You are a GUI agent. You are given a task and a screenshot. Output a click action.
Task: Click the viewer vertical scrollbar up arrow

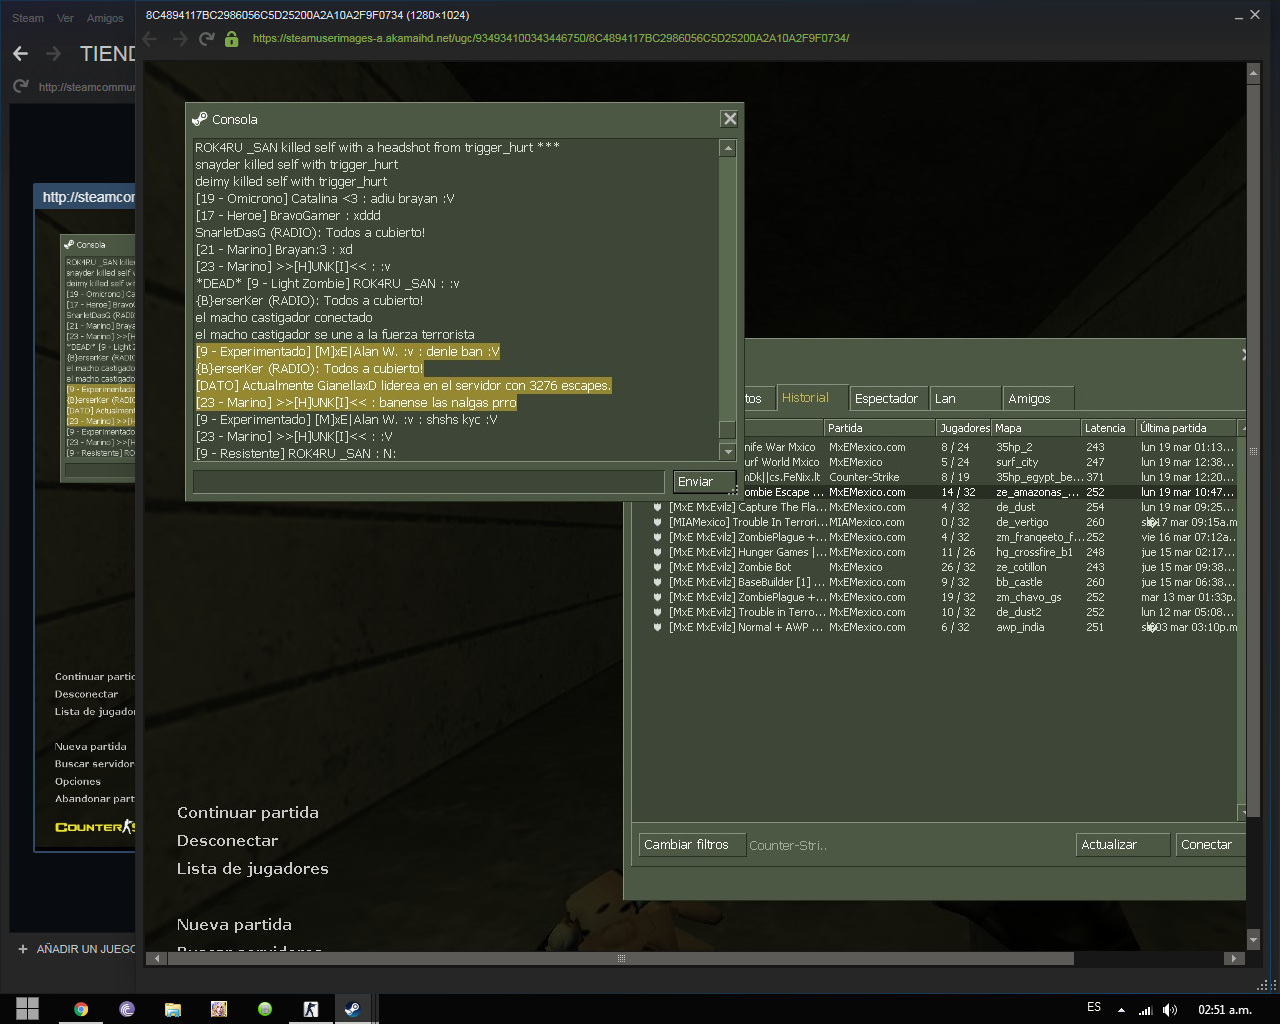[1253, 74]
